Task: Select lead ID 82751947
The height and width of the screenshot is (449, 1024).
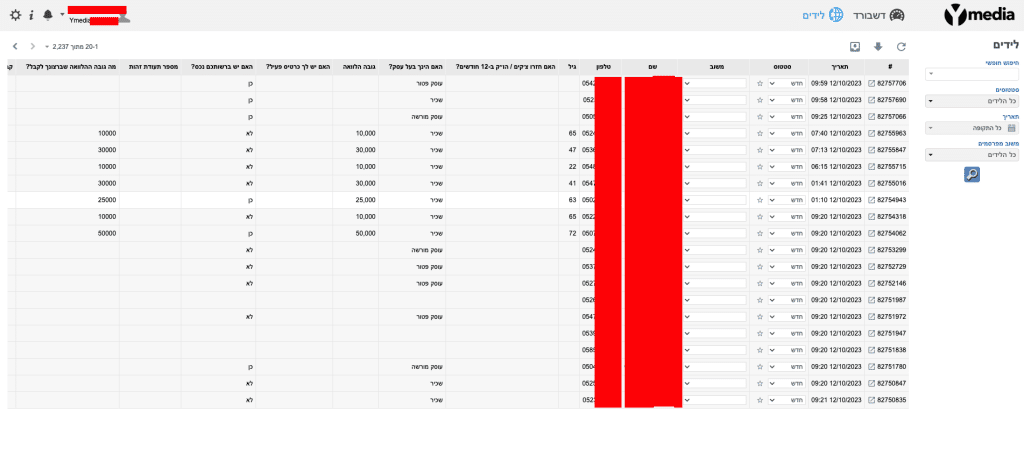Action: pyautogui.click(x=892, y=333)
